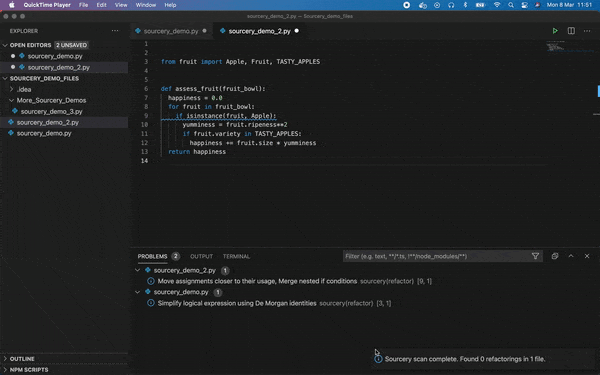Collapse the More_Sourcery_Demos folder
Image resolution: width=600 pixels, height=375 pixels.
click(x=12, y=100)
